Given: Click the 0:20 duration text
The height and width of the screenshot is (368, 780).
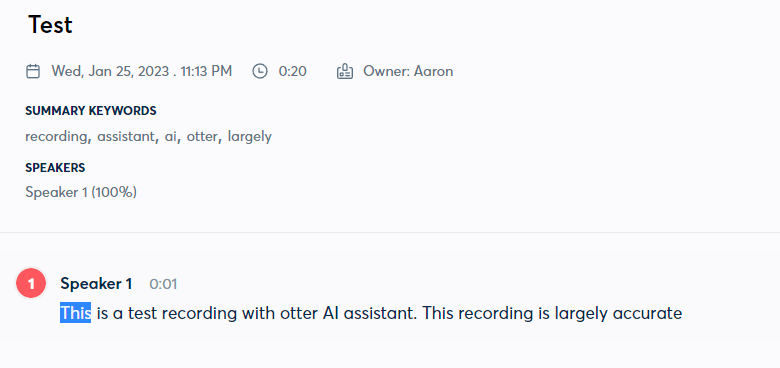Looking at the screenshot, I should [292, 72].
